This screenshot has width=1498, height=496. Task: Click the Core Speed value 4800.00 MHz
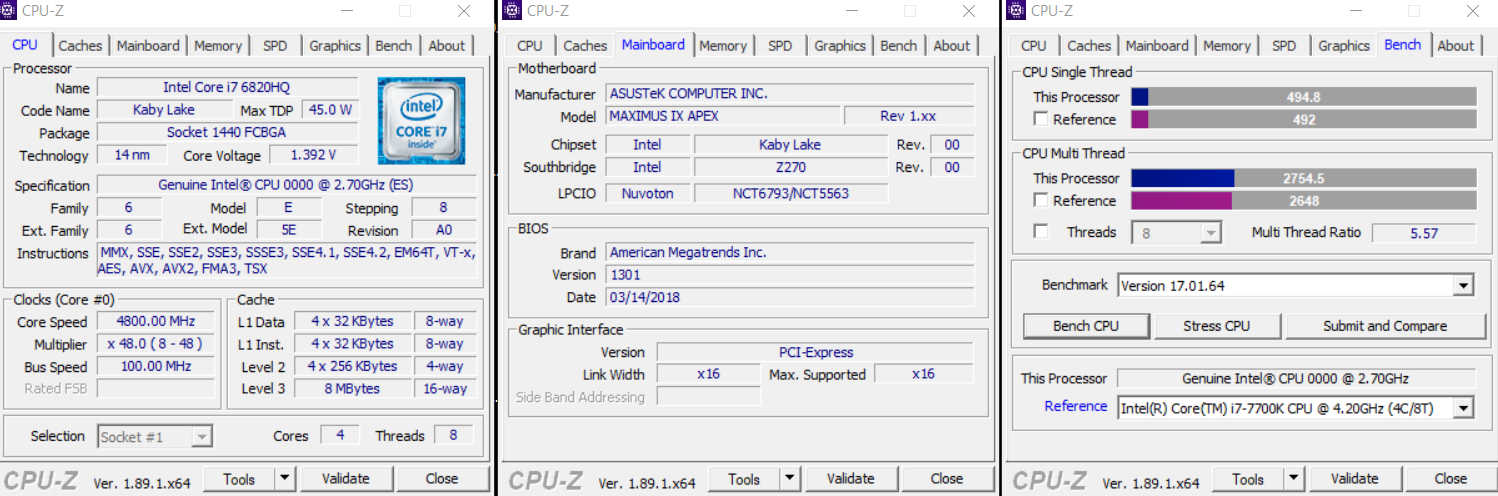154,322
